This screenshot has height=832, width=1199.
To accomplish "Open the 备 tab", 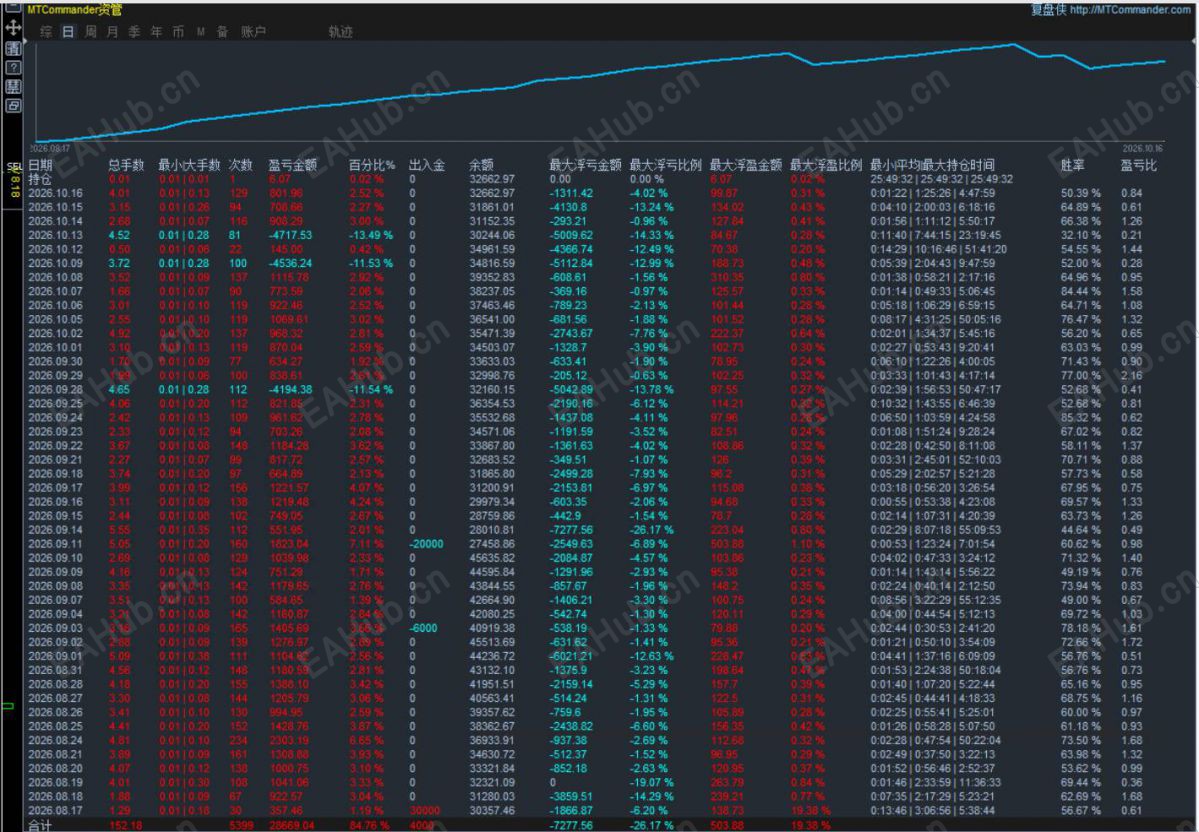I will pos(223,31).
